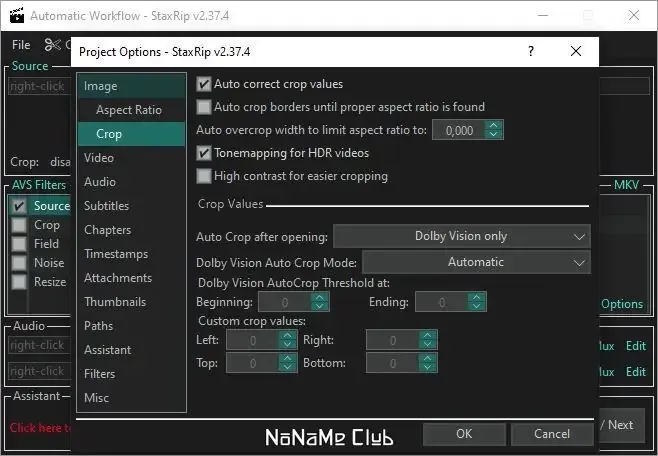The height and width of the screenshot is (456, 658).
Task: Click second audio right-click field
Action: pos(39,371)
